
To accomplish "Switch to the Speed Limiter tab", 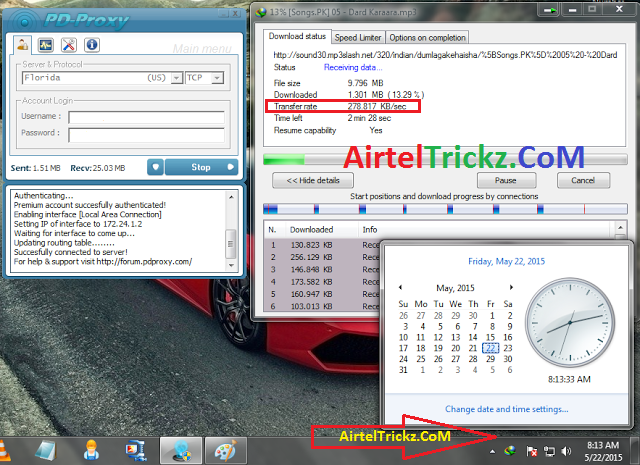I will 358,38.
